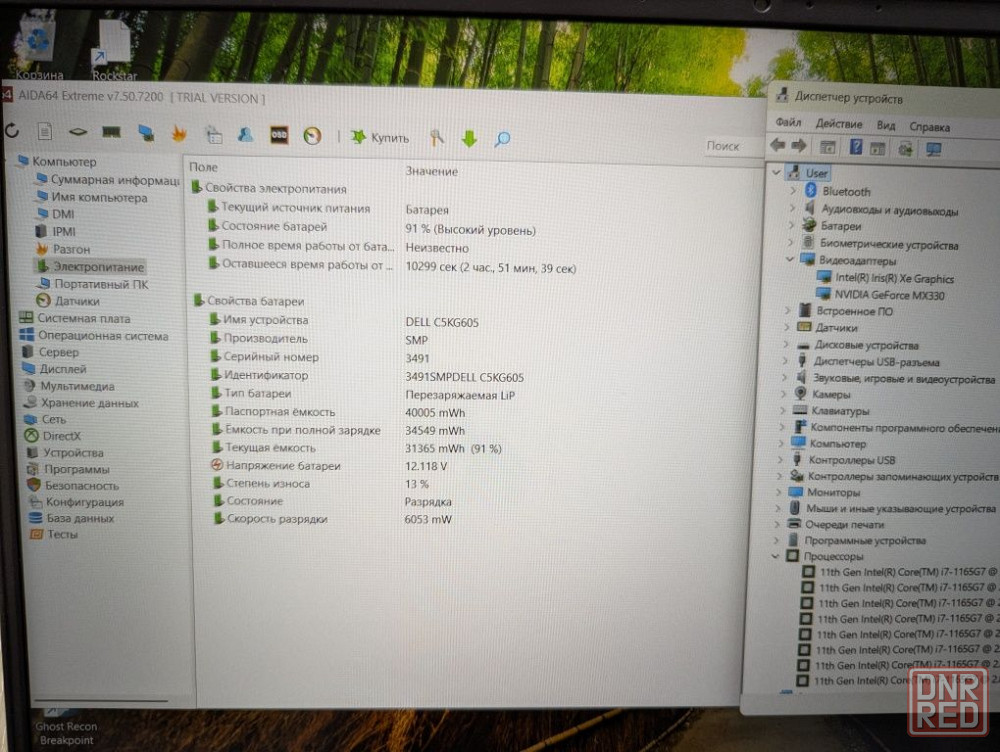Image resolution: width=1000 pixels, height=752 pixels.
Task: Open the Мультимедиа category
Action: [69, 386]
